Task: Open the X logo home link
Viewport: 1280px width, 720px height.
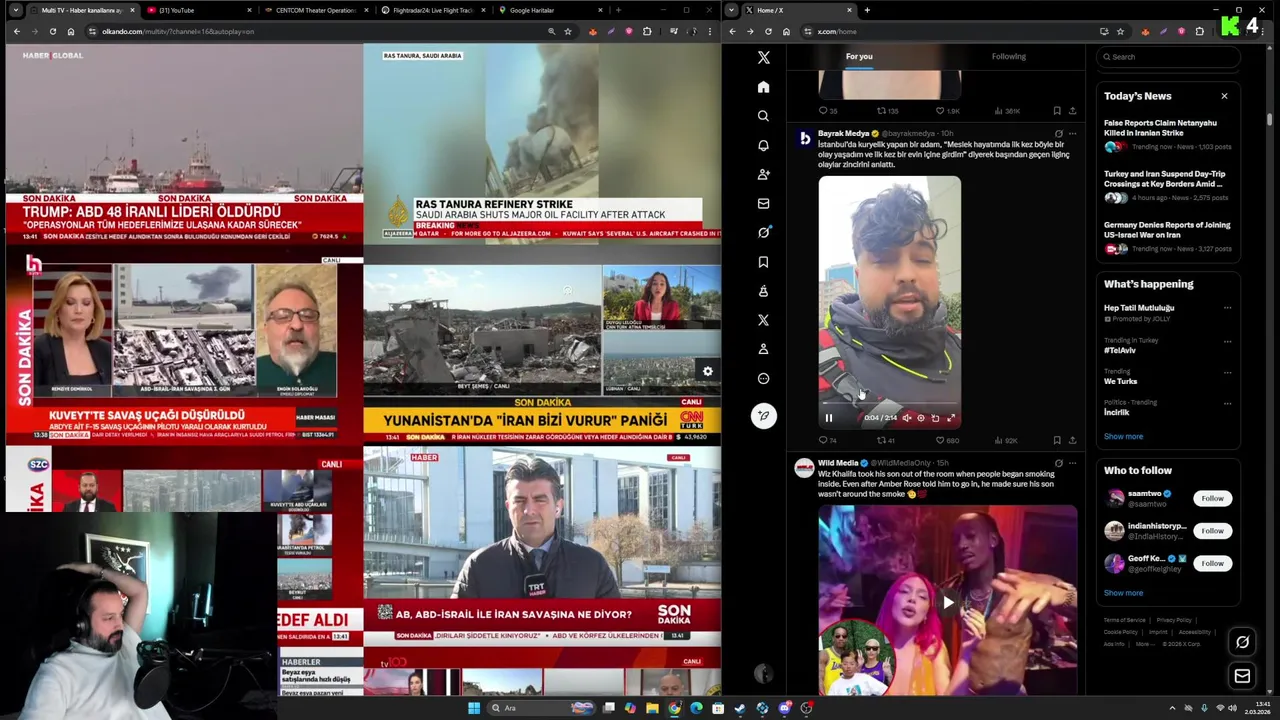Action: [x=763, y=58]
